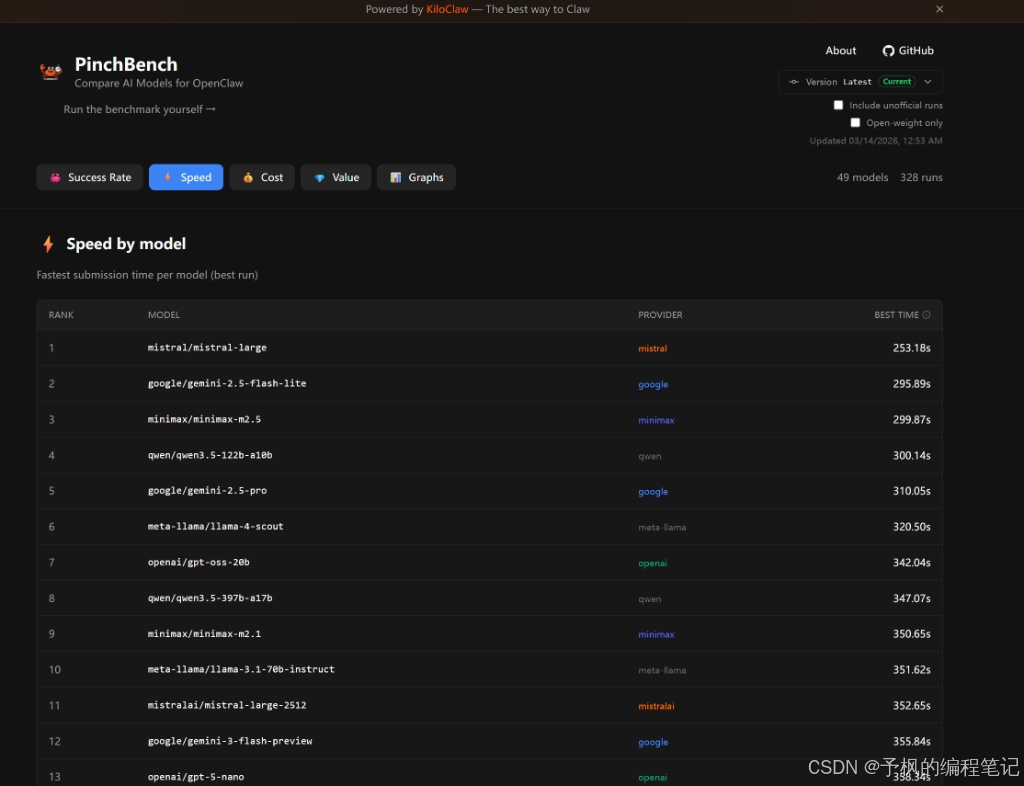Select model mistral/mistral-large
1024x786 pixels.
point(207,347)
